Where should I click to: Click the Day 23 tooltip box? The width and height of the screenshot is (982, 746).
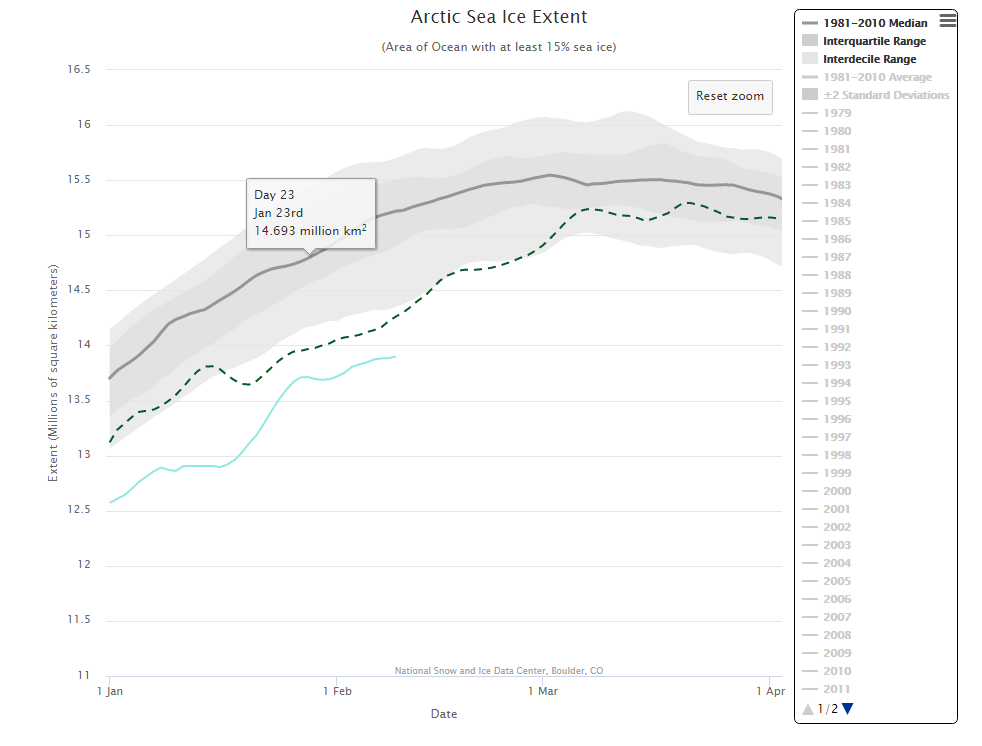coord(310,213)
